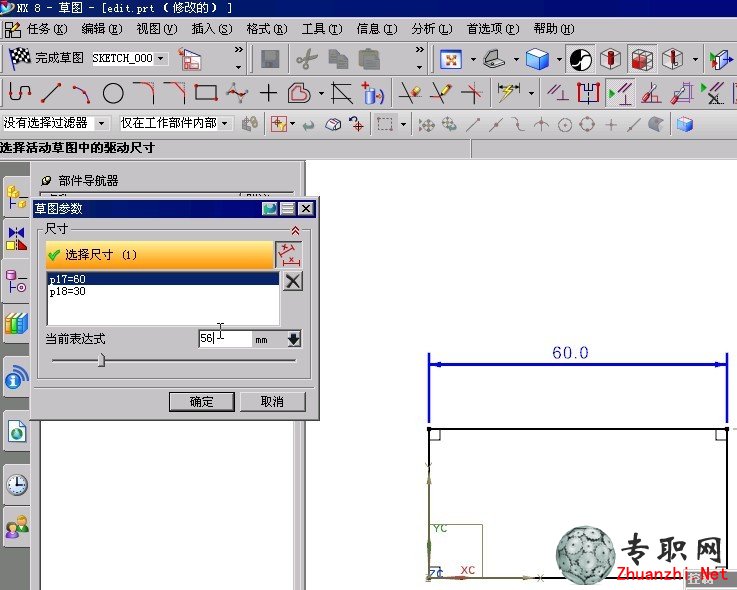Click the Inferred Dimensions tool

coord(508,93)
